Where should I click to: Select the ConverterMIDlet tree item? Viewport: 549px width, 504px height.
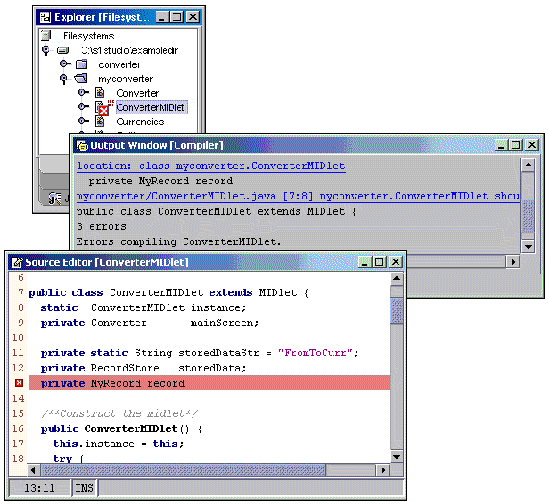(x=151, y=107)
